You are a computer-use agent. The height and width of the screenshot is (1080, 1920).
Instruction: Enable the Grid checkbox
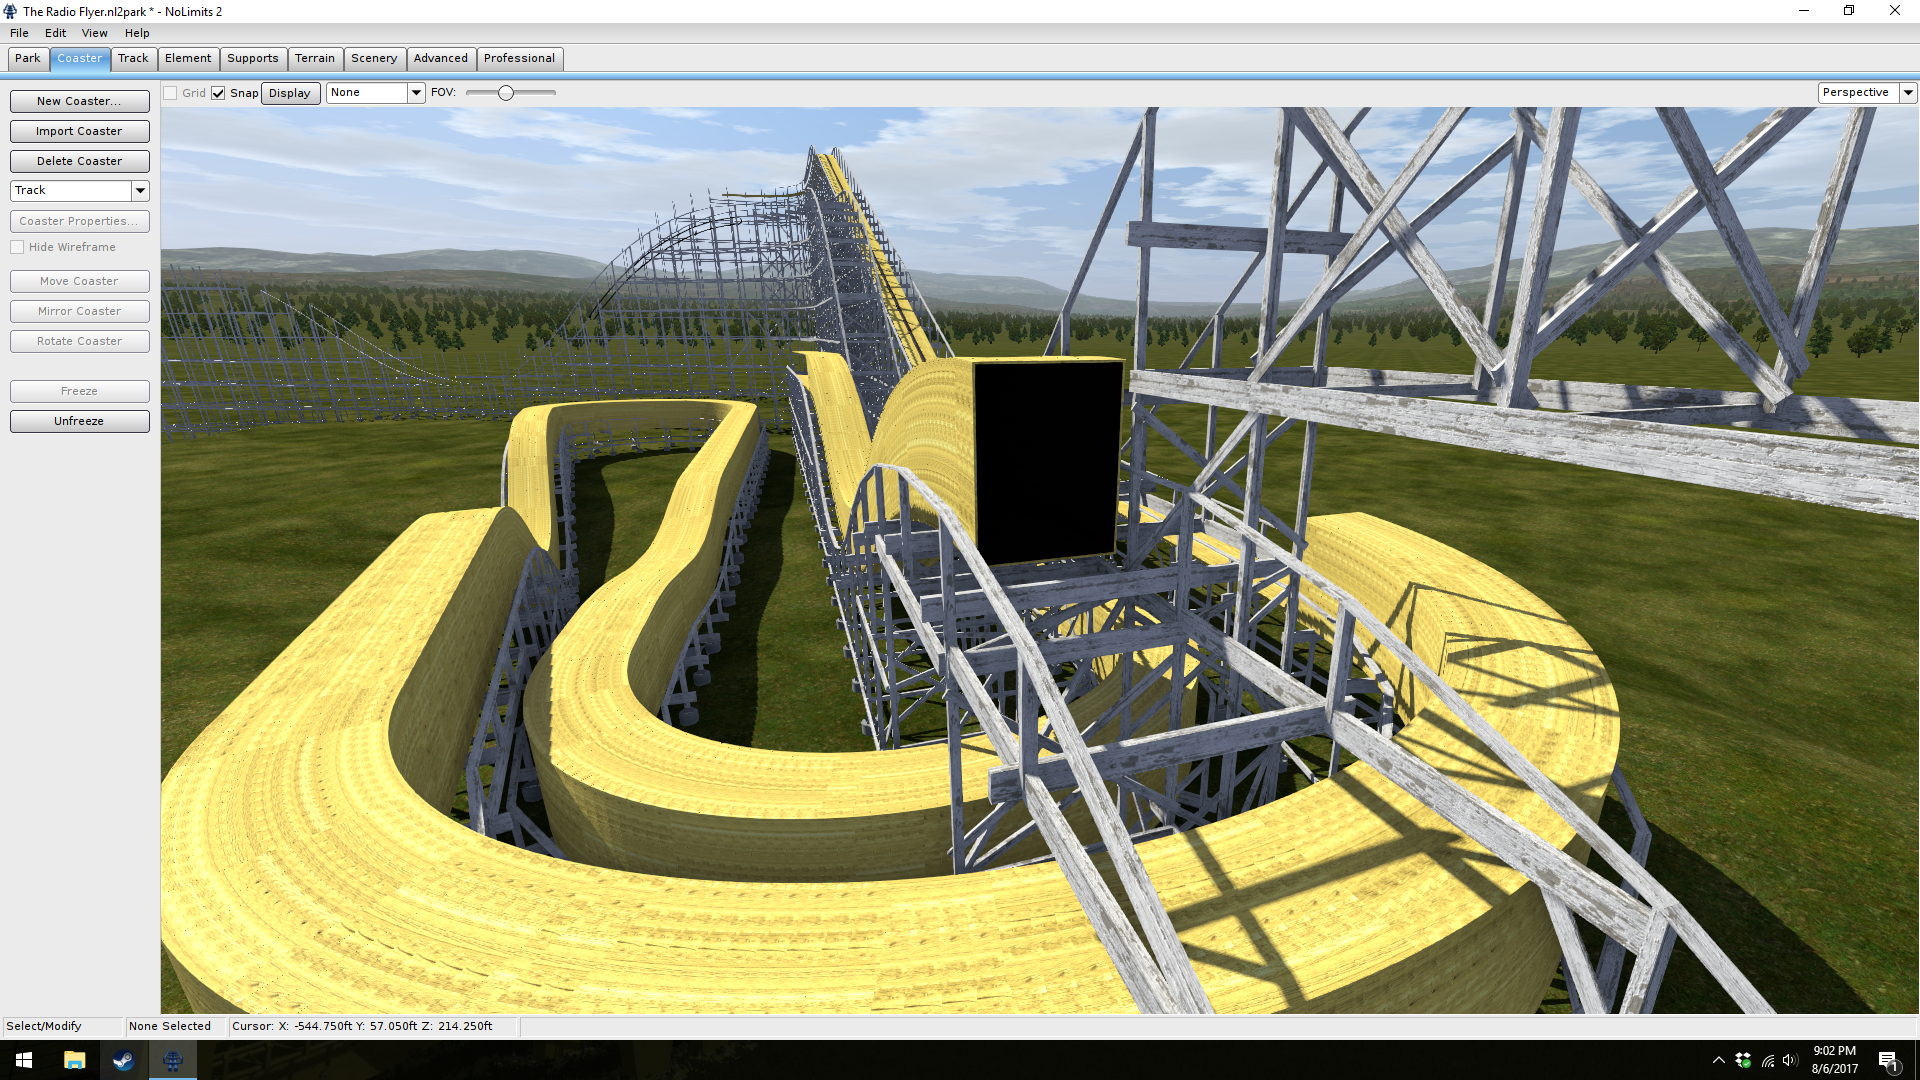click(171, 93)
